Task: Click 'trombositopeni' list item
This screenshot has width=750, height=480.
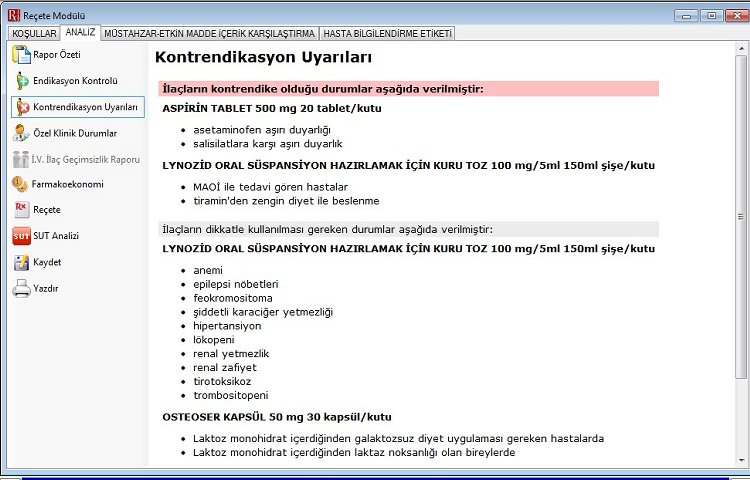Action: coord(231,395)
